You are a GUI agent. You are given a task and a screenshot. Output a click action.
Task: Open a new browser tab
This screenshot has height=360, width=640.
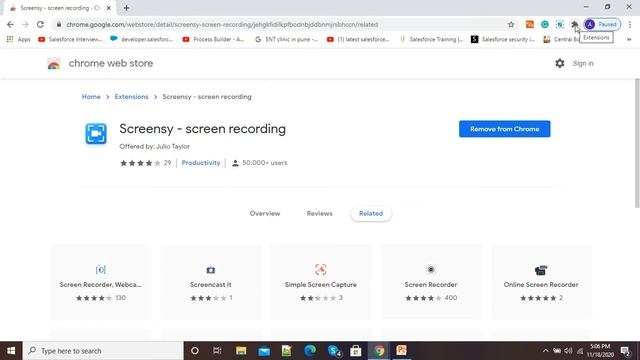(x=126, y=8)
